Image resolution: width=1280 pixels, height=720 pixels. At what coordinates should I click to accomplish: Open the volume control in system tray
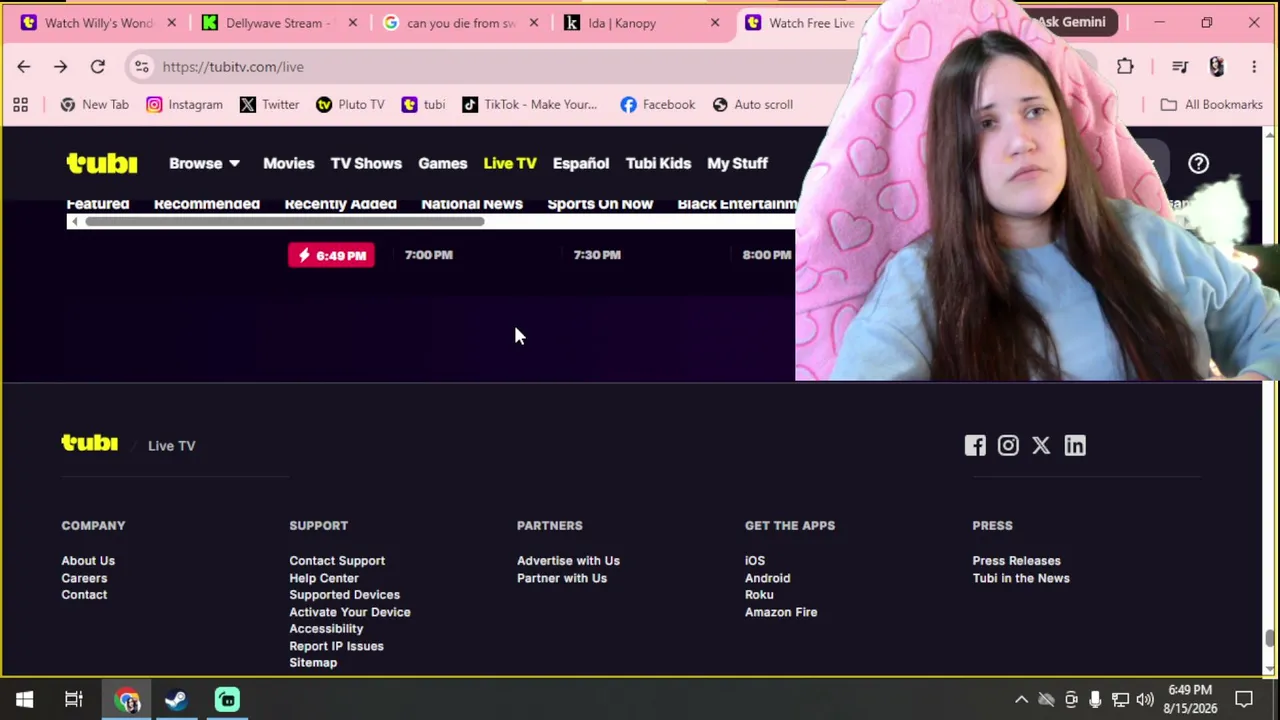[x=1145, y=700]
